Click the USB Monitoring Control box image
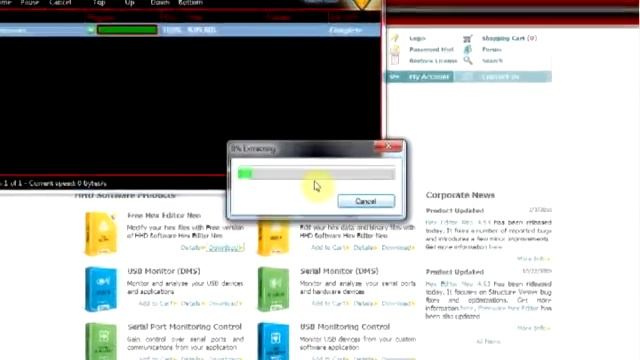Screen dimensions: 640x360 click(x=273, y=341)
